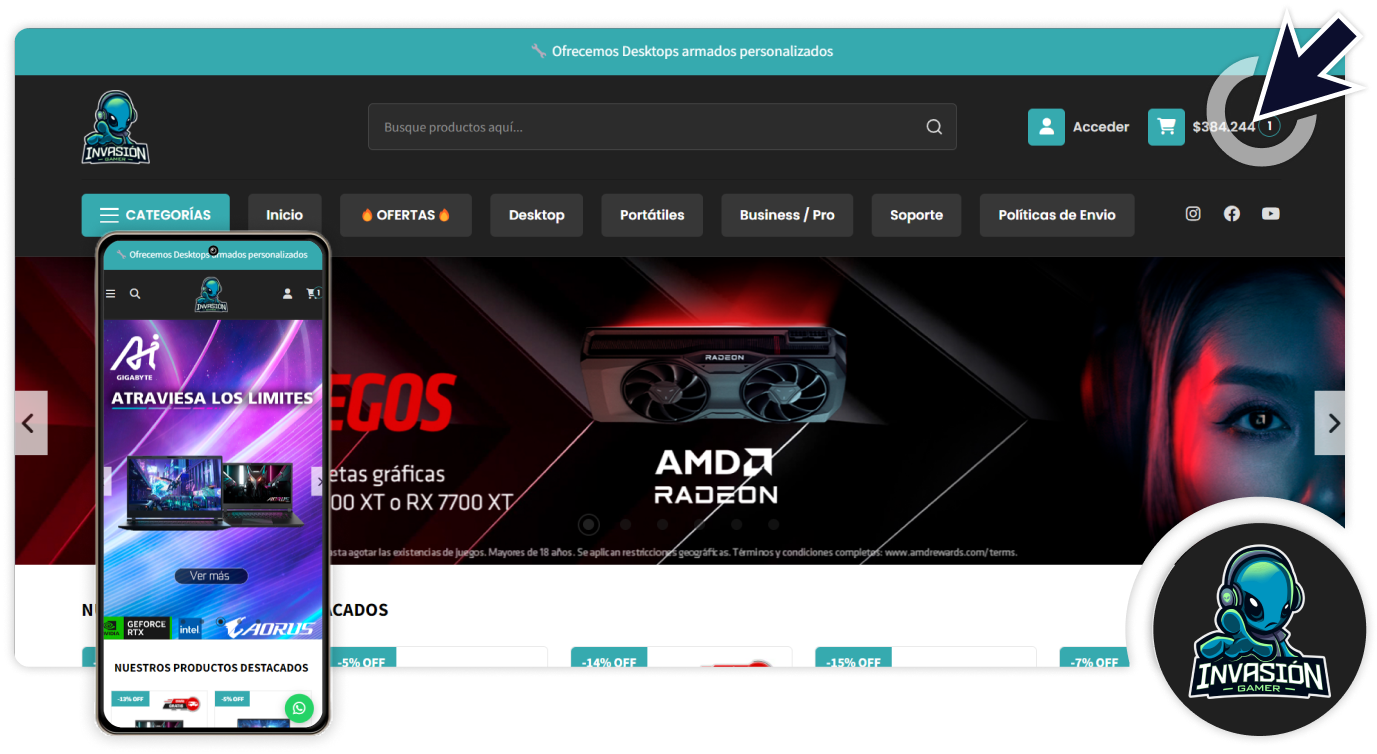The image size is (1377, 754).
Task: Tap the WhatsApp chat icon on phone
Action: 299,708
